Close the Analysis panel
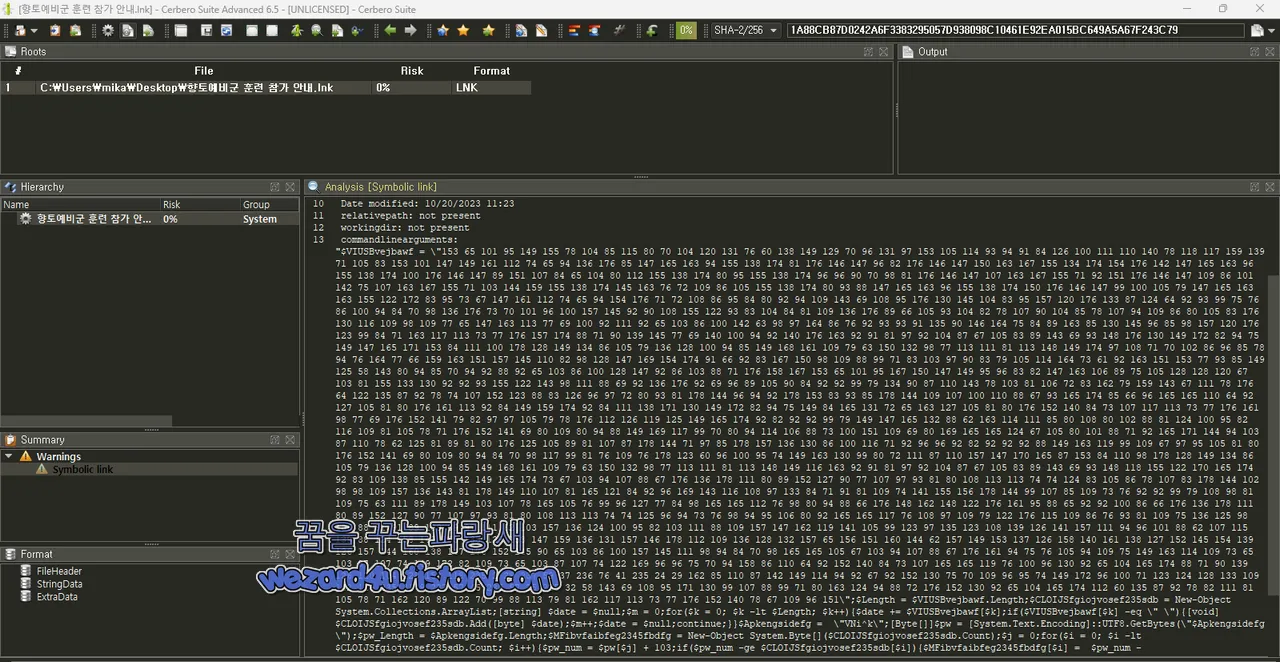 point(1270,187)
